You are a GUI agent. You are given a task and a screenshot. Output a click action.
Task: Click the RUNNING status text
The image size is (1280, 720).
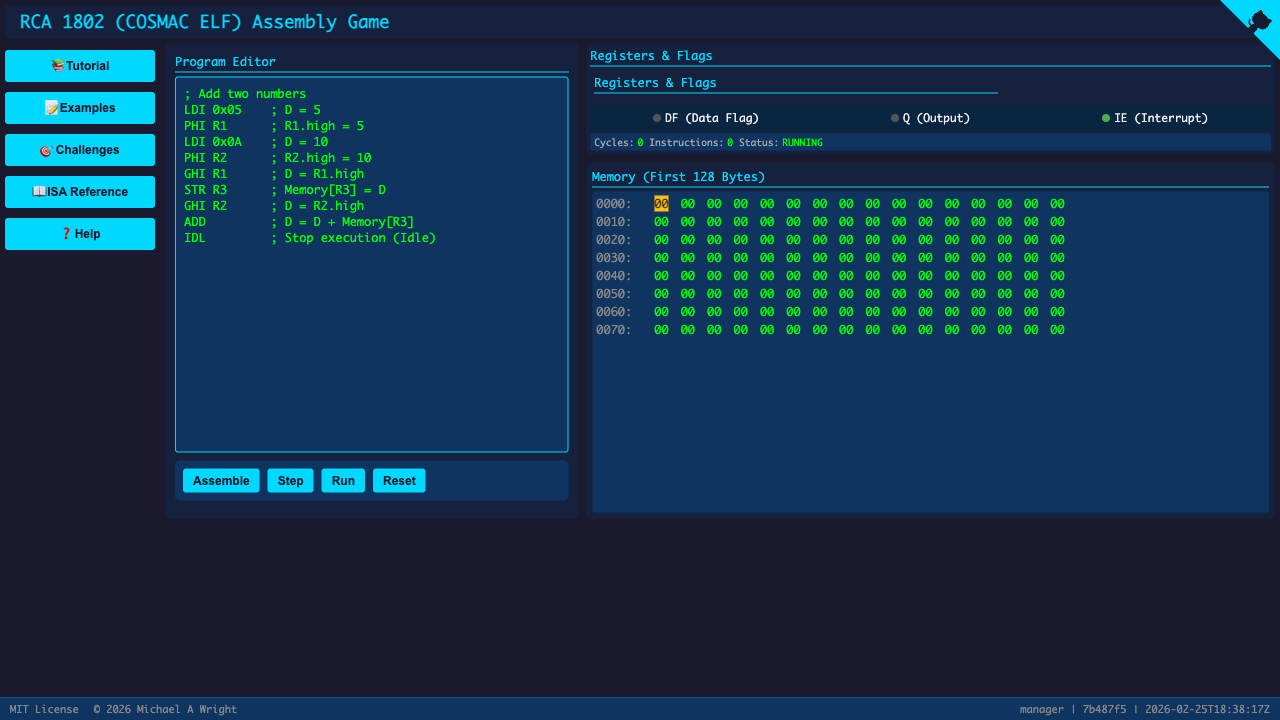(x=802, y=143)
